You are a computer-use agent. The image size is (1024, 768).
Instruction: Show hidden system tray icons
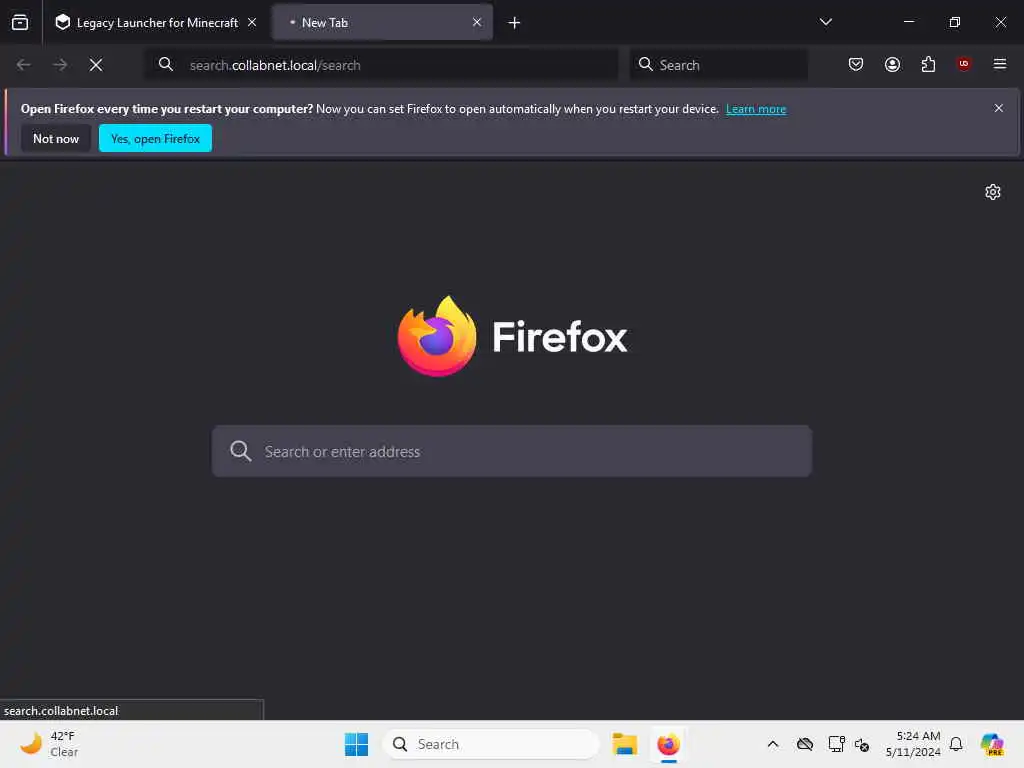pos(773,744)
